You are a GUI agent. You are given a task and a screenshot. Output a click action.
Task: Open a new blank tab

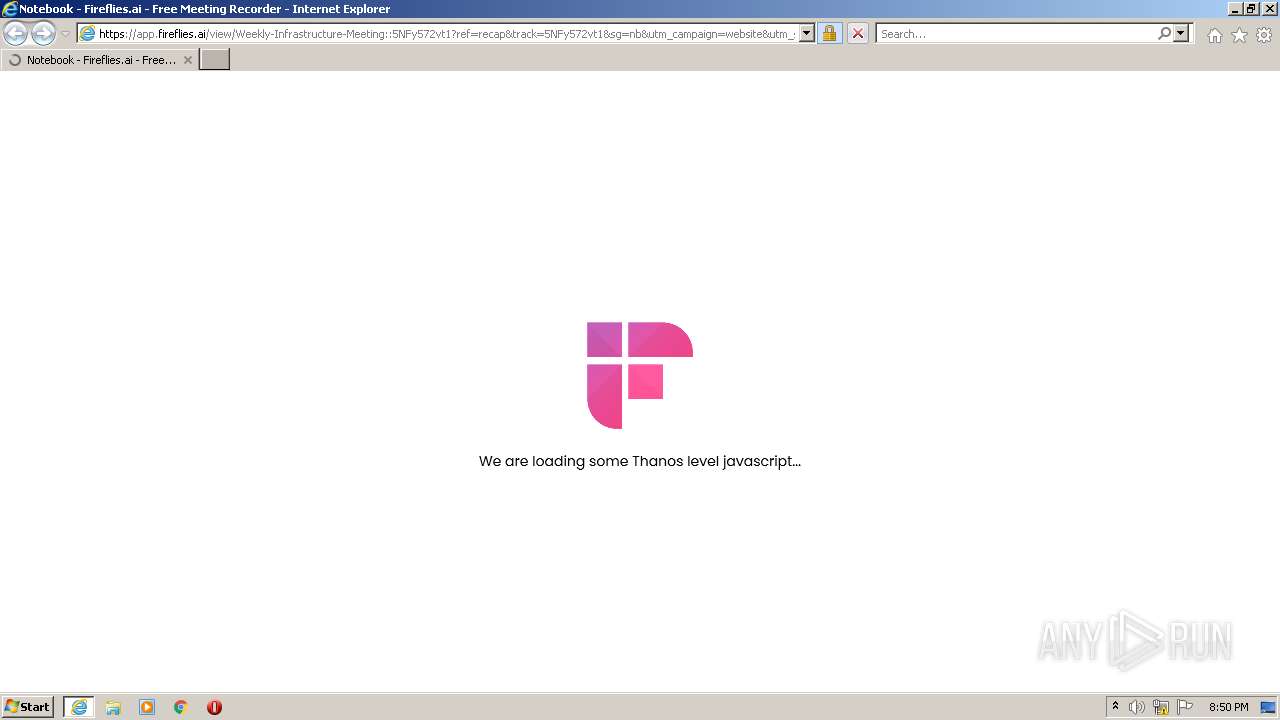pos(215,60)
